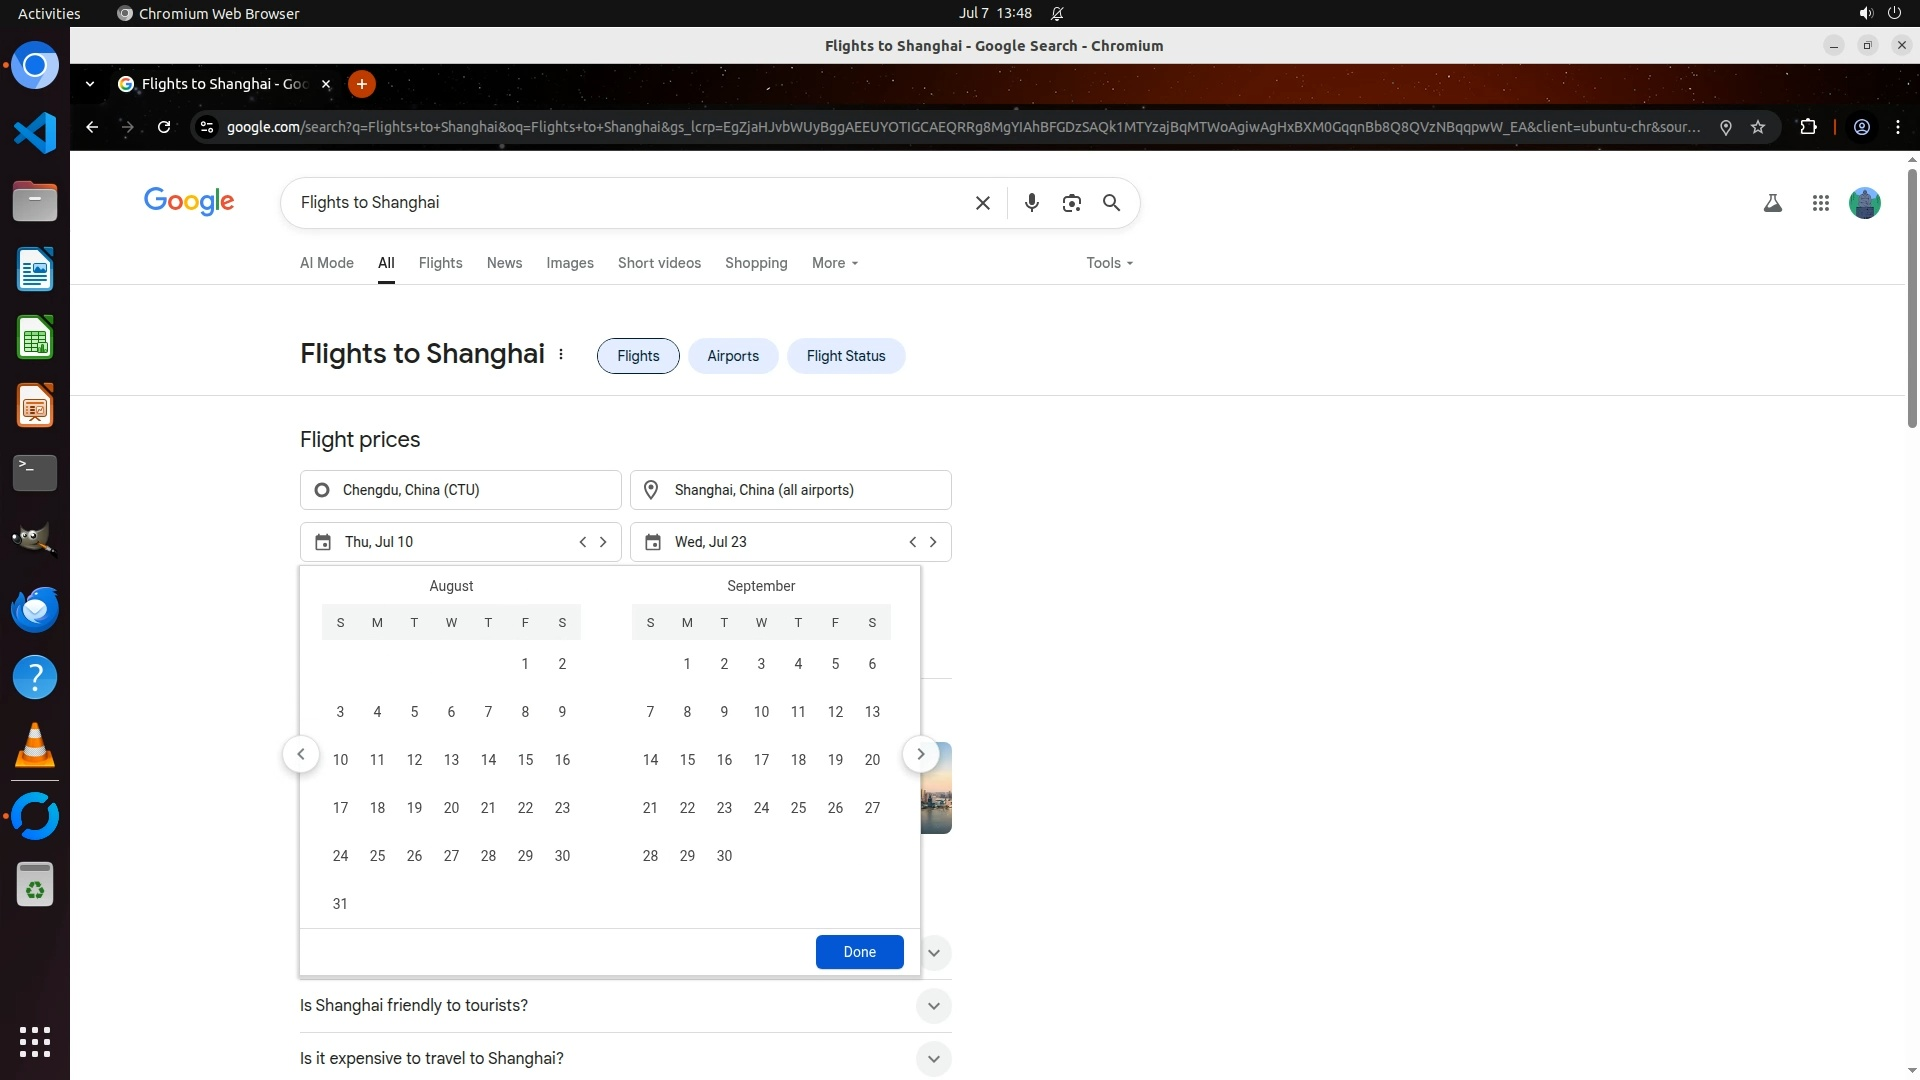Open the Tools dropdown

[x=1109, y=263]
